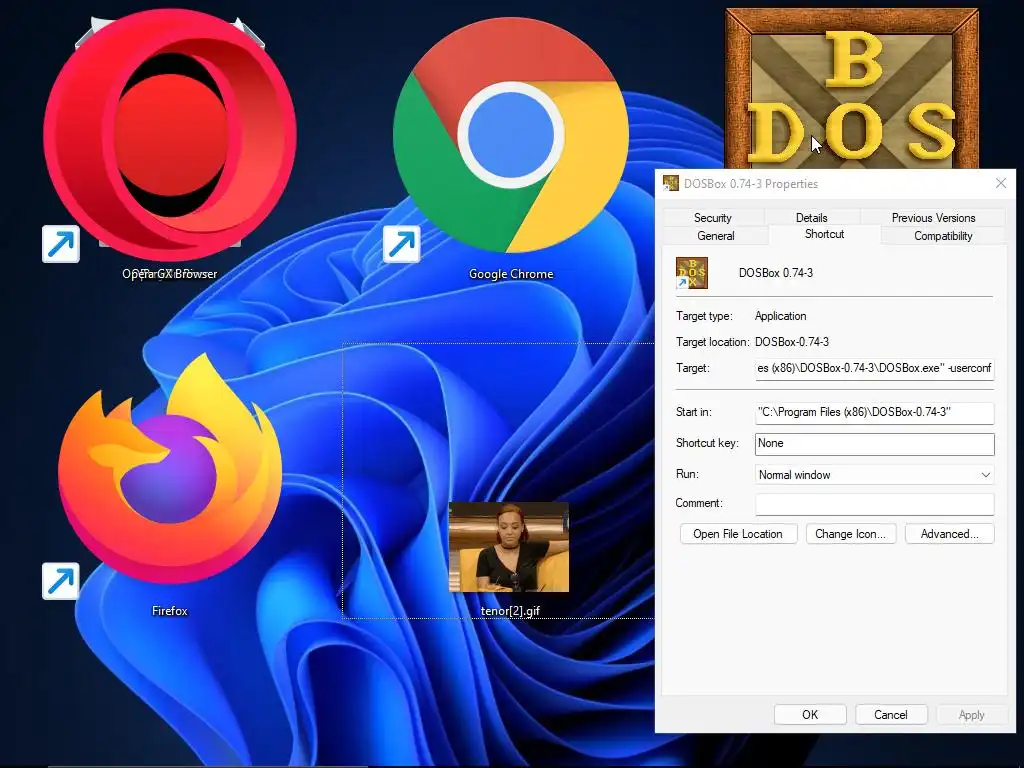Open the Details tab
This screenshot has height=768, width=1024.
click(x=811, y=217)
